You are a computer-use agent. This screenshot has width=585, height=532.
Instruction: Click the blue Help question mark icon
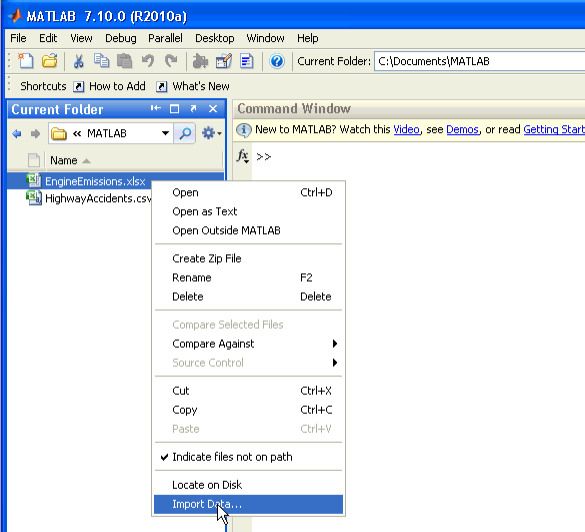277,61
